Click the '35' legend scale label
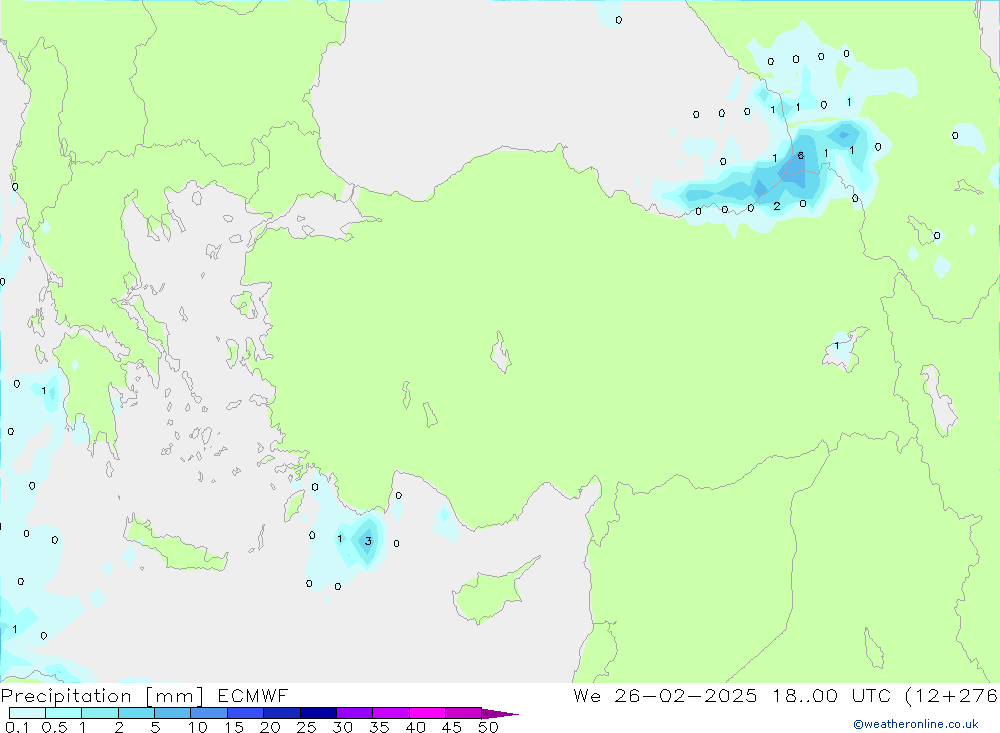Viewport: 1000px width, 733px height. (x=379, y=727)
